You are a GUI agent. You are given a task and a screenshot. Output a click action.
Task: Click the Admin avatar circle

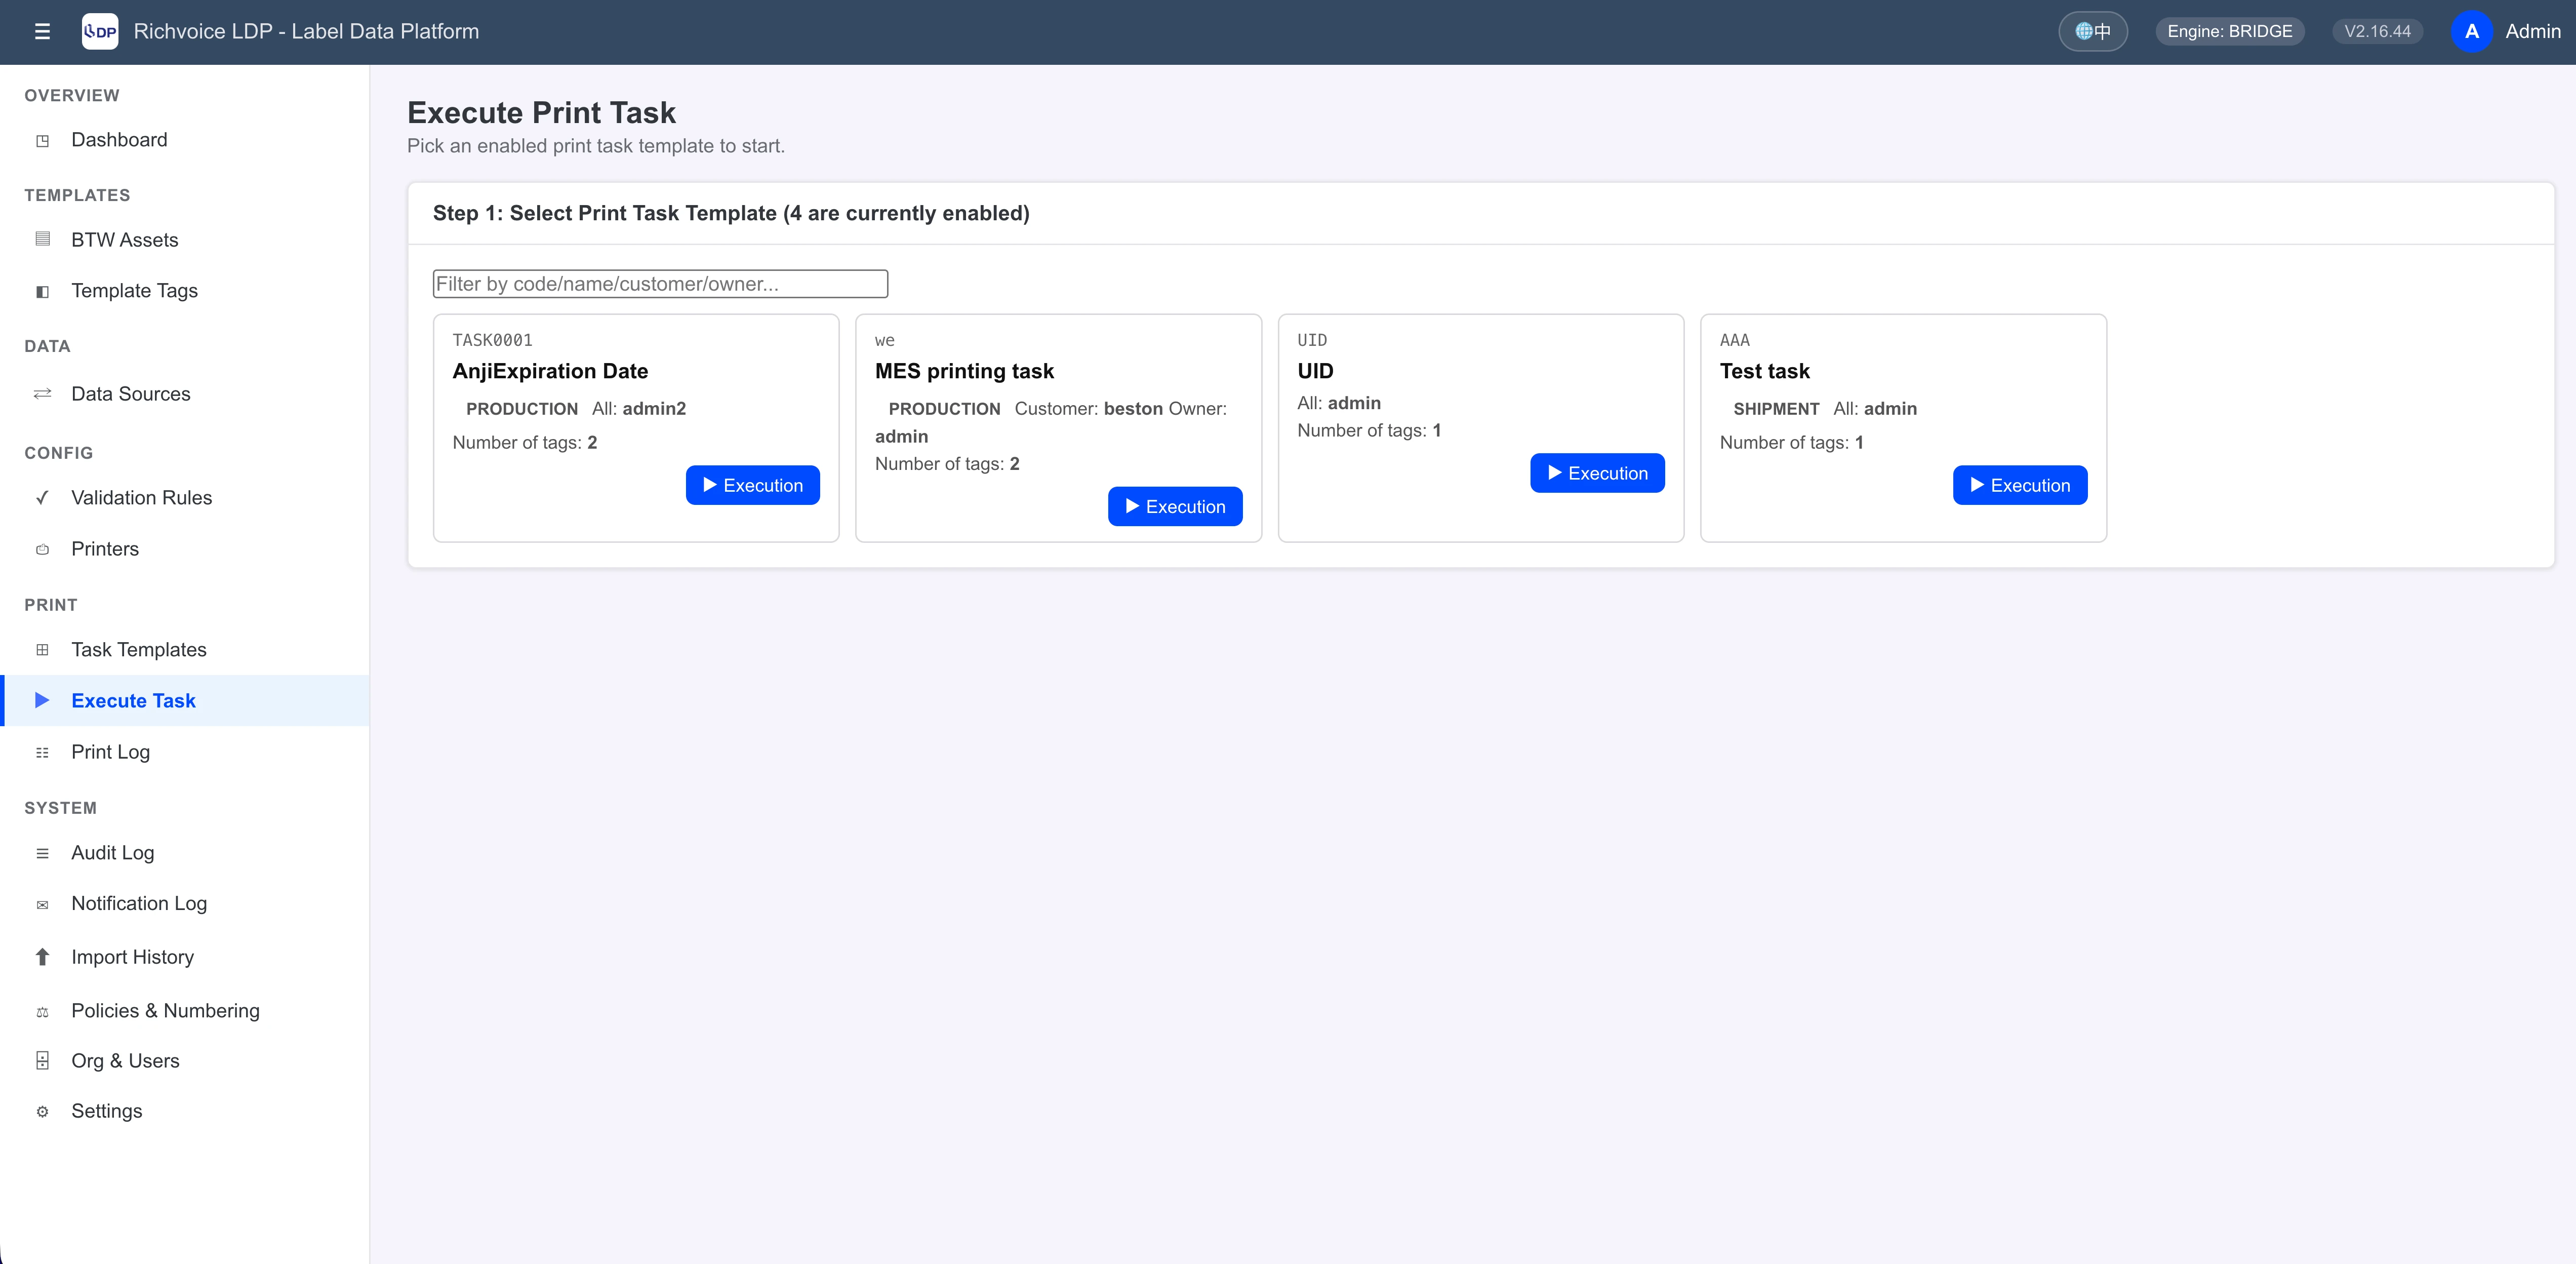click(x=2471, y=32)
